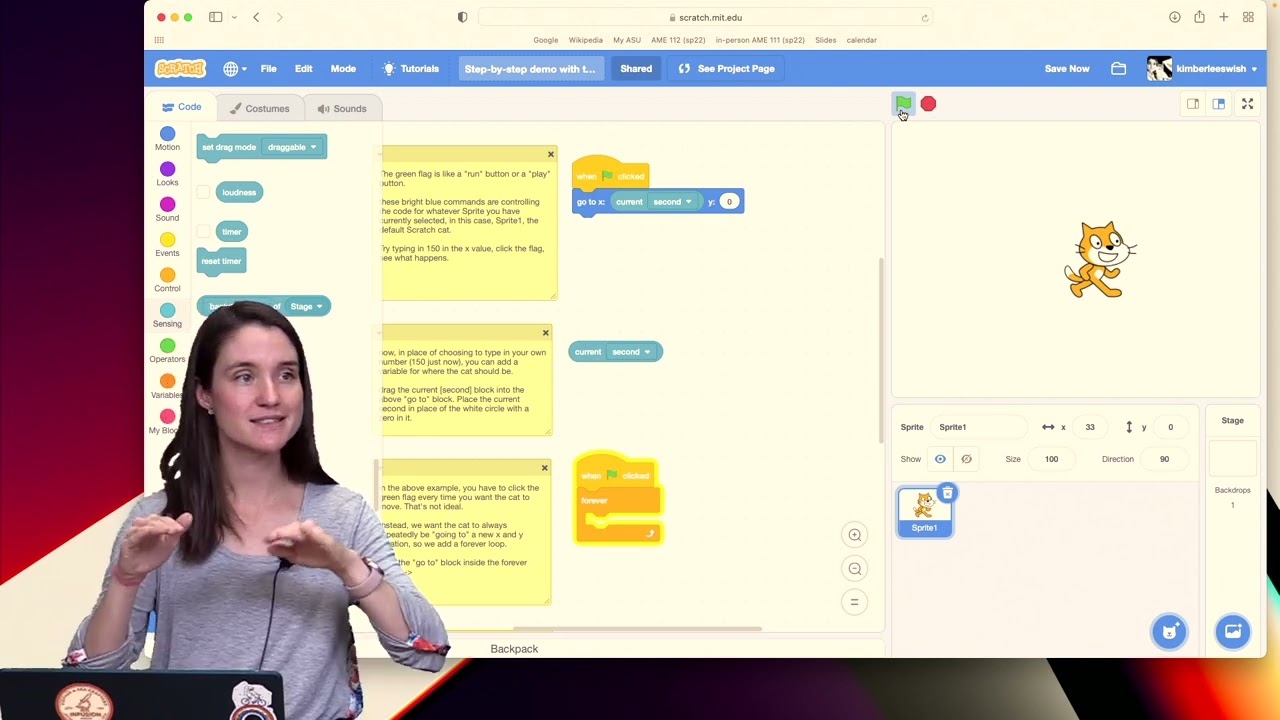This screenshot has width=1280, height=720.
Task: Open the Edit menu
Action: [x=303, y=69]
